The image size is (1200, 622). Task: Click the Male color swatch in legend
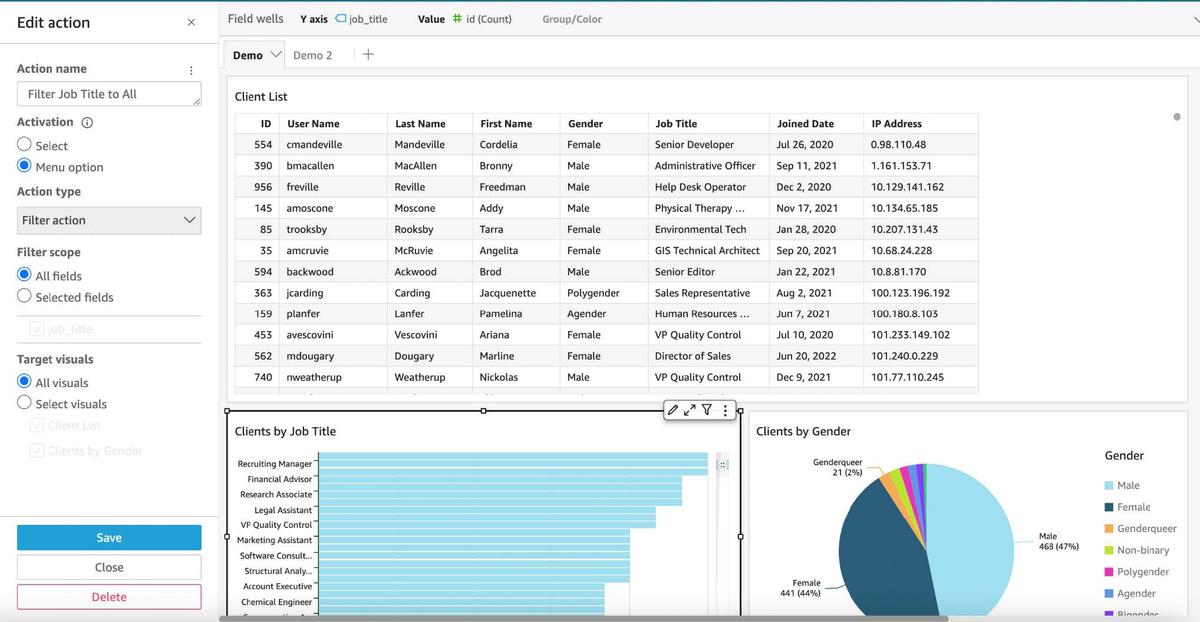coord(1109,486)
